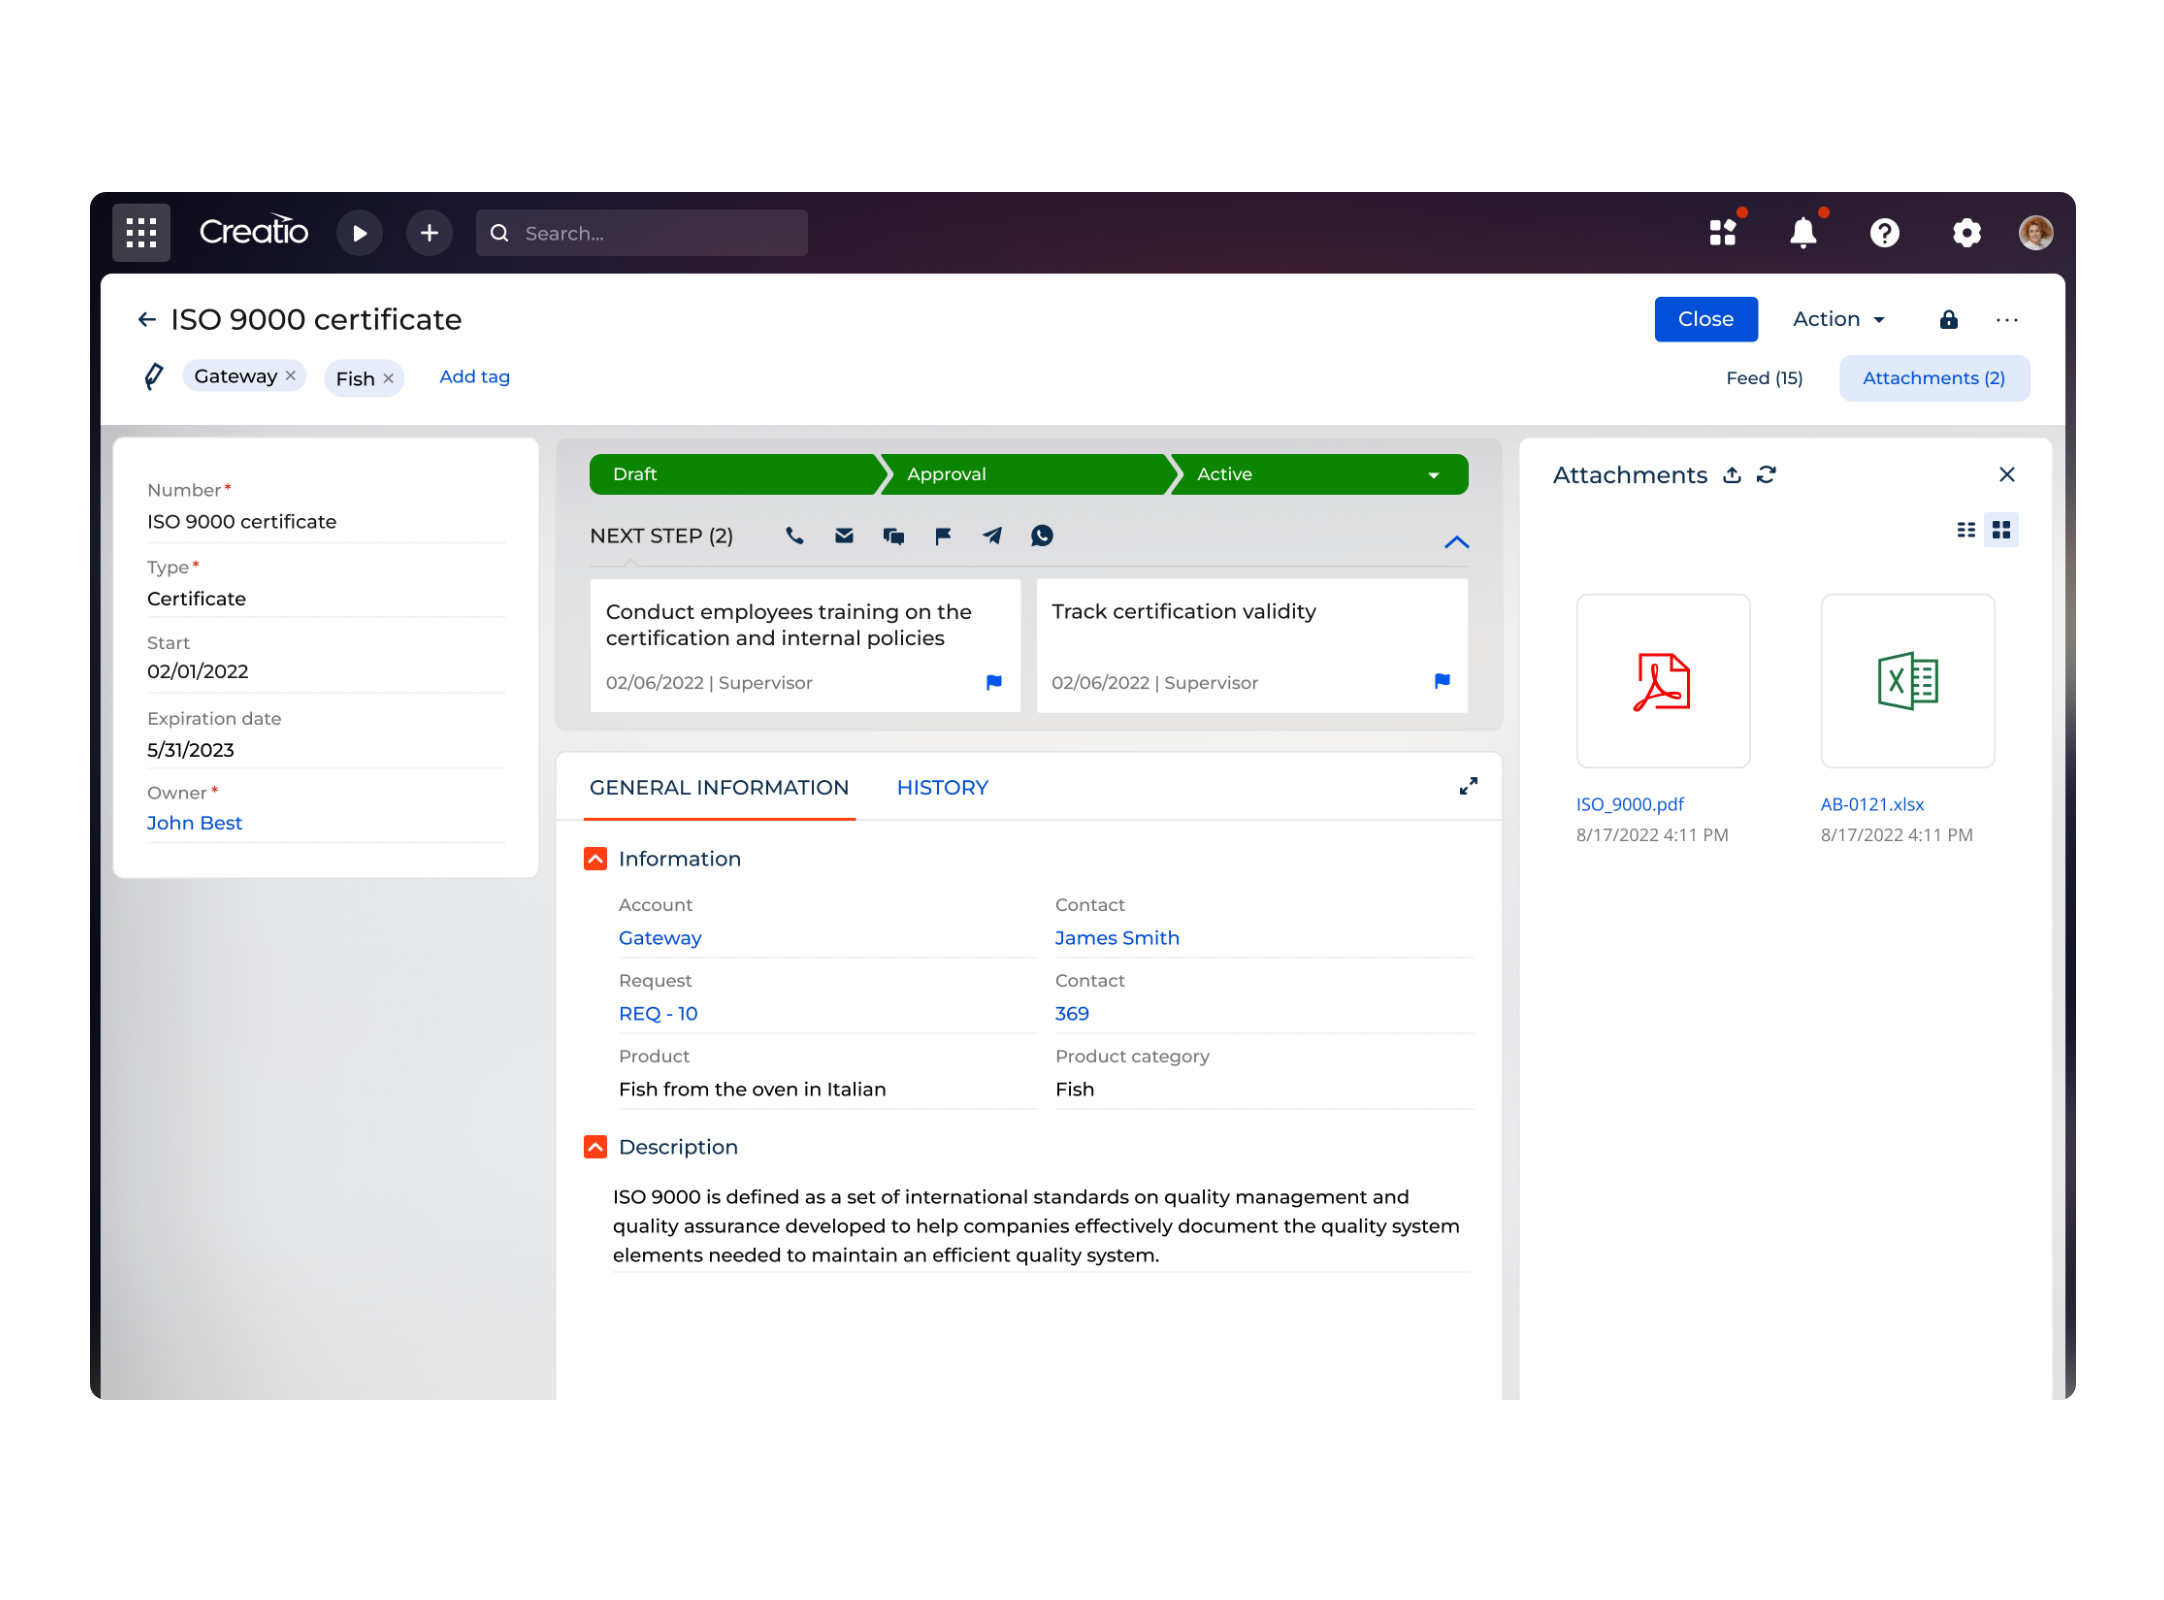
Task: Open the stage dropdown next to Active
Action: (1434, 474)
